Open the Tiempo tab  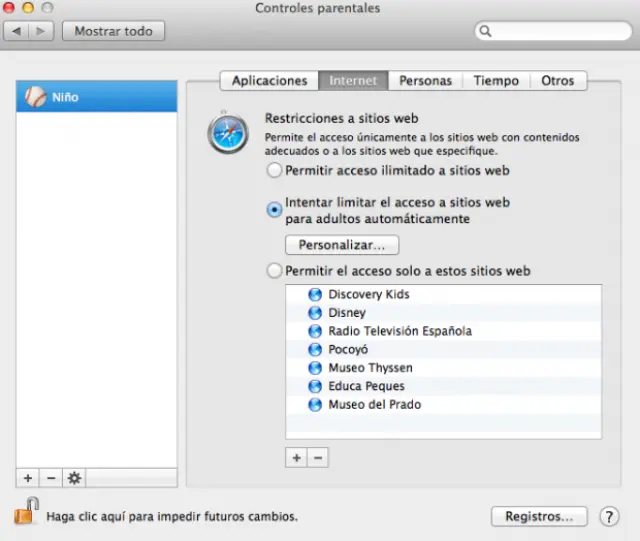pyautogui.click(x=496, y=81)
